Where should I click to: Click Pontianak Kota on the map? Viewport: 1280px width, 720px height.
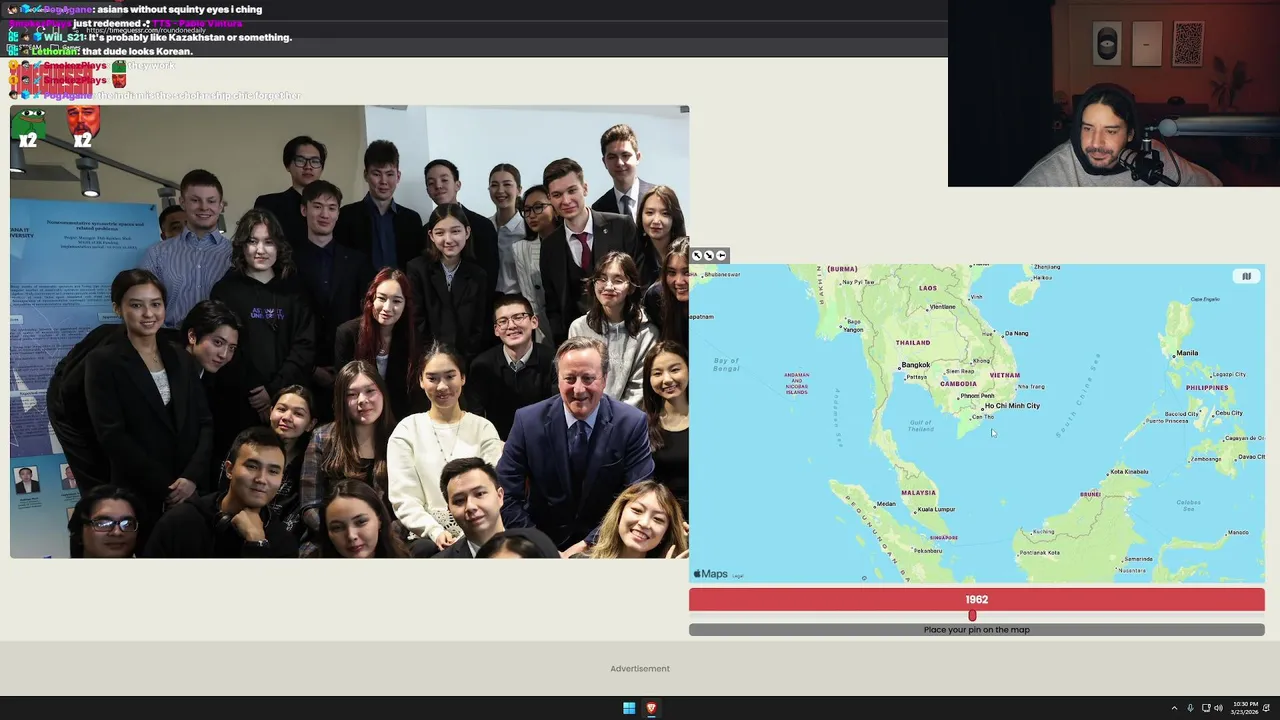pyautogui.click(x=1041, y=552)
